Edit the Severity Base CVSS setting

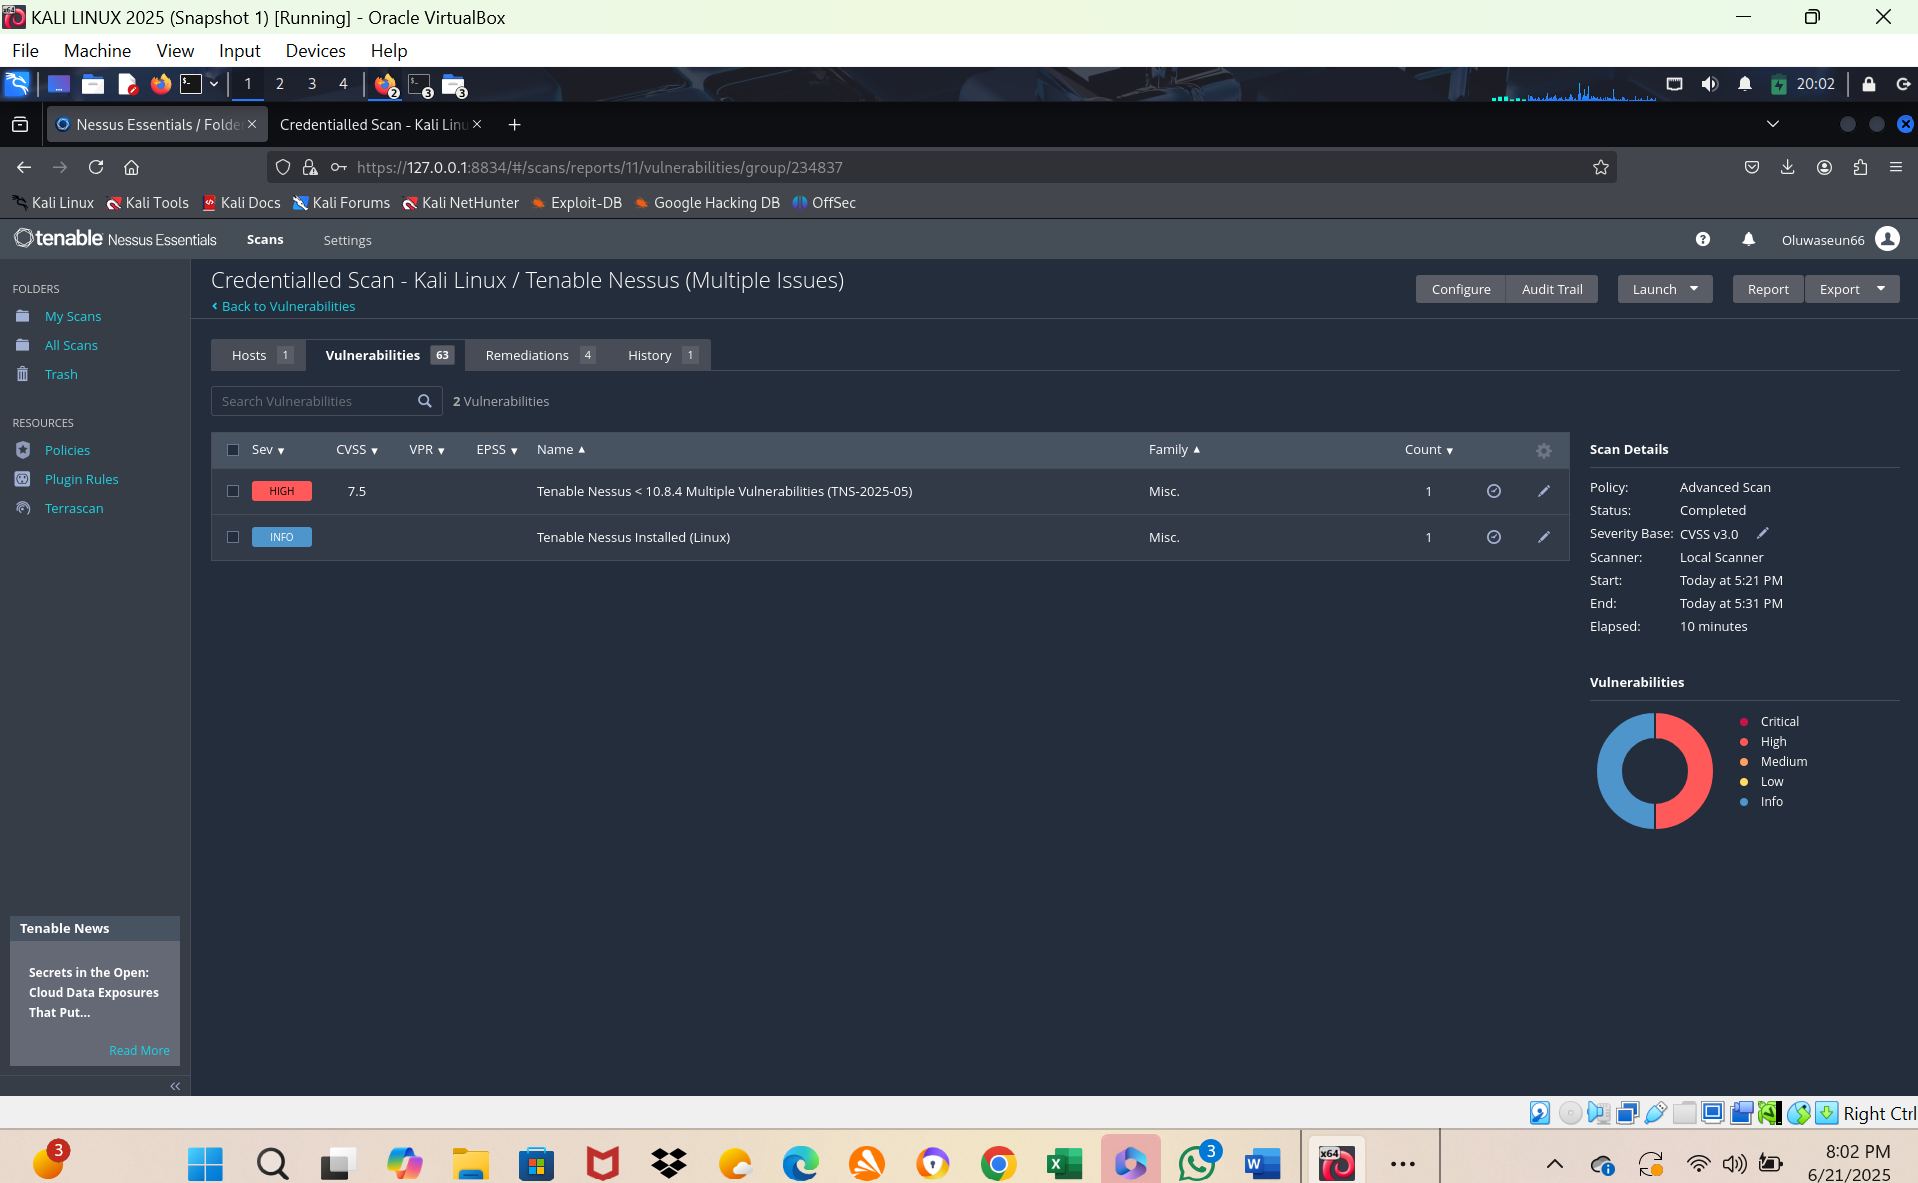coord(1763,533)
